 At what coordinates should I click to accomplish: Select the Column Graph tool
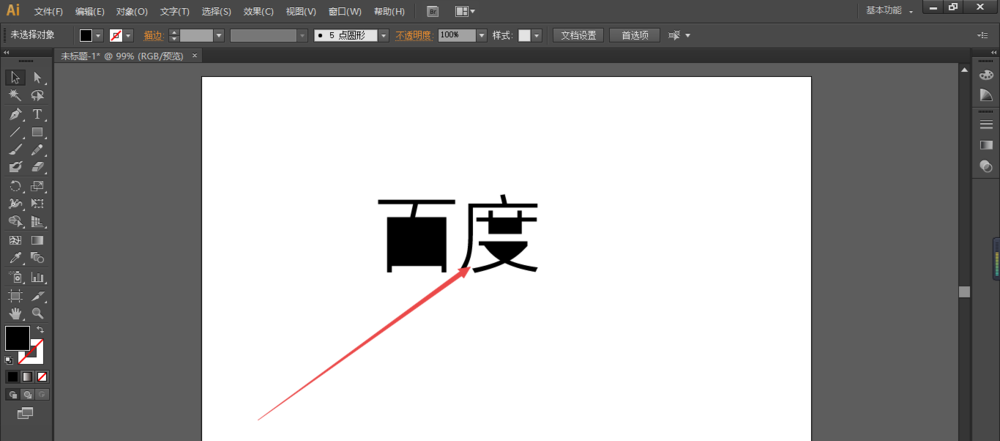pos(37,277)
